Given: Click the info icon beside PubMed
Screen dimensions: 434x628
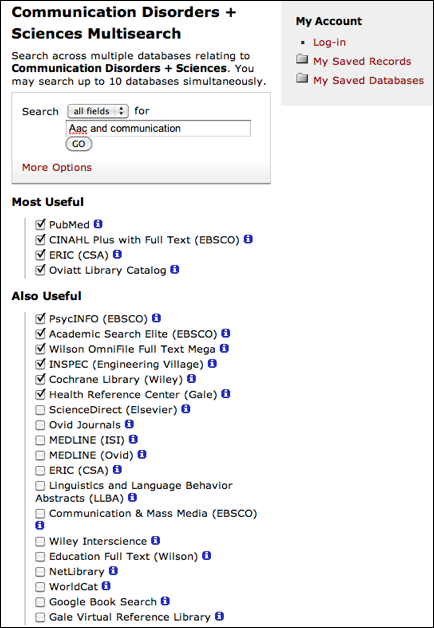Looking at the screenshot, I should 98,224.
